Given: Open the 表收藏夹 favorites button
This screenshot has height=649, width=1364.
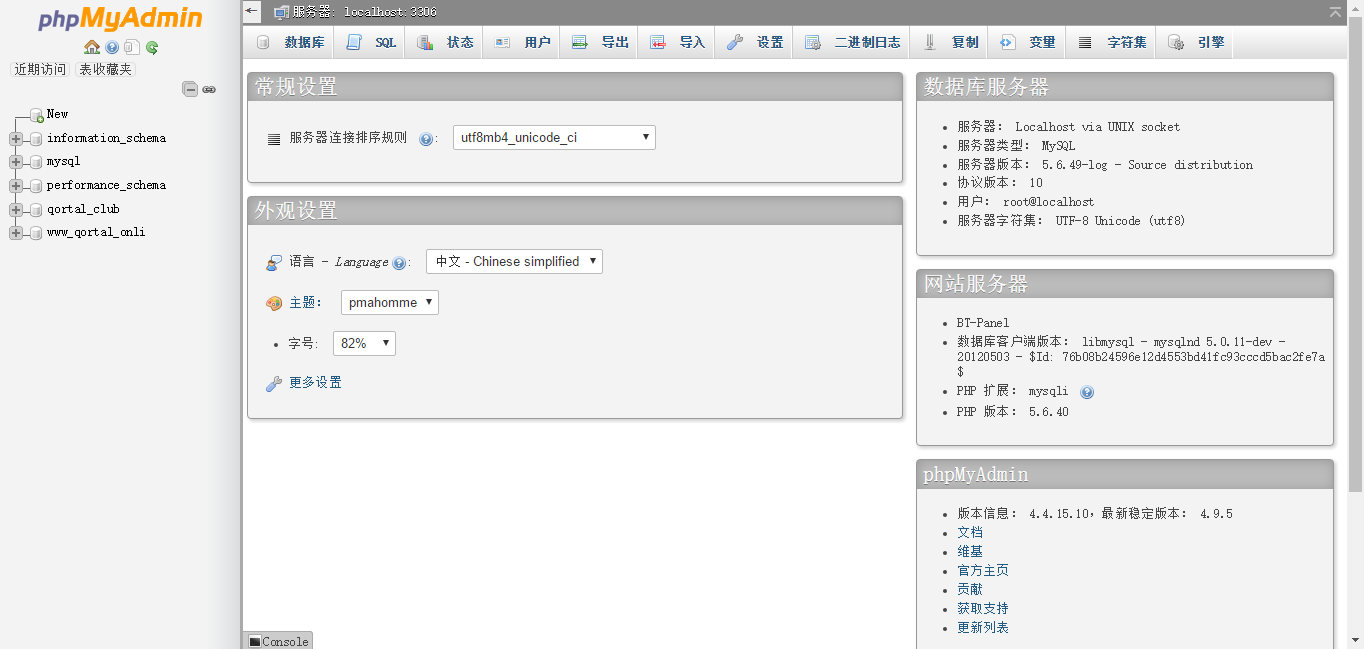Looking at the screenshot, I should click(x=105, y=69).
